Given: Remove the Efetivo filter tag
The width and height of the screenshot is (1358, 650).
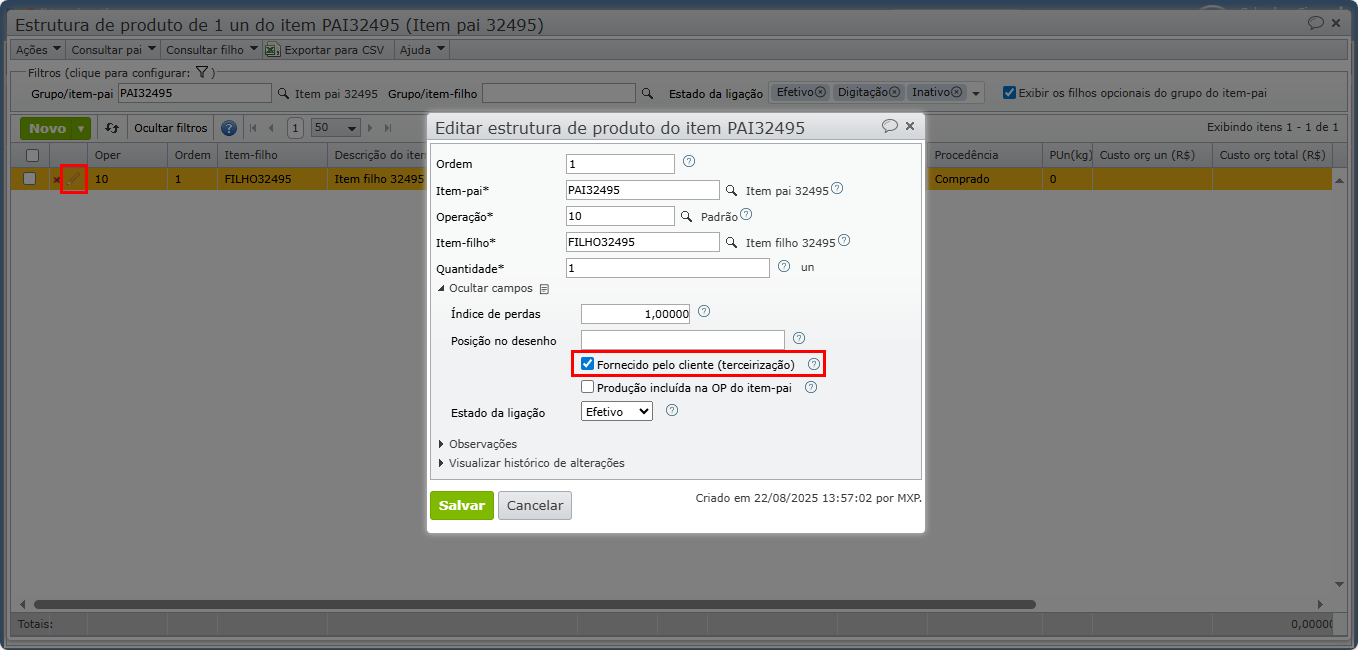Looking at the screenshot, I should (820, 92).
